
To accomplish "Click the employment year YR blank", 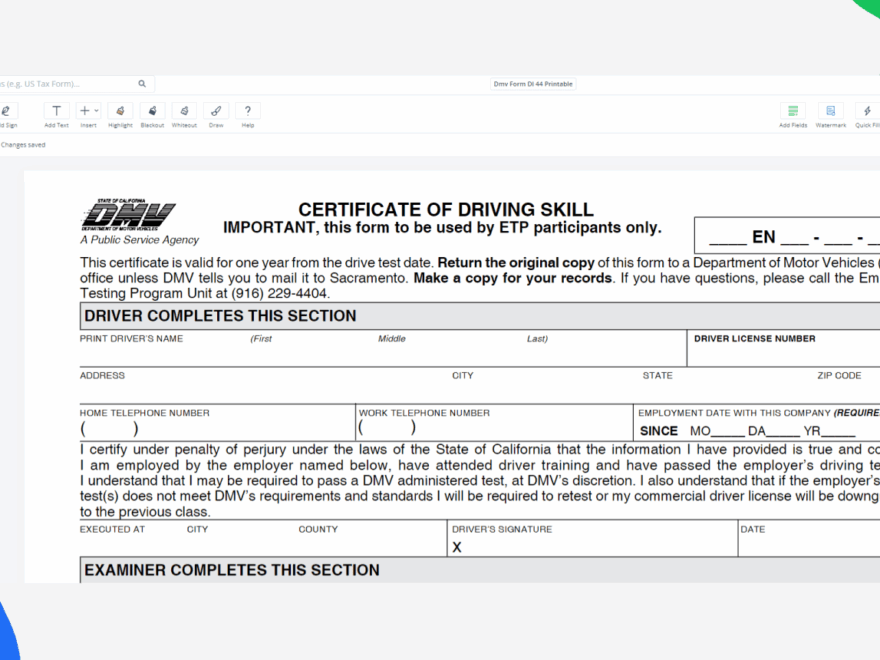I will (838, 431).
